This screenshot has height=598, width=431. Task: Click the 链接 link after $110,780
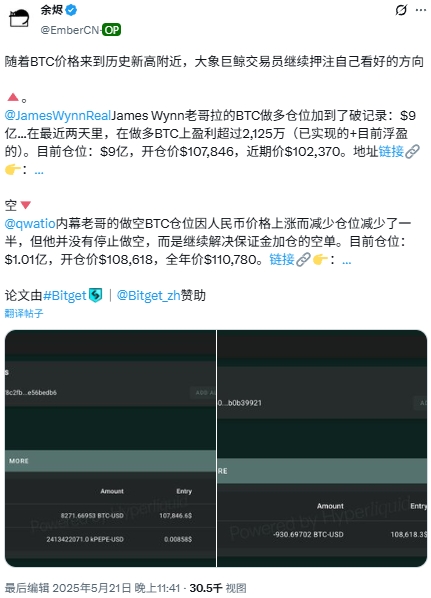282,260
